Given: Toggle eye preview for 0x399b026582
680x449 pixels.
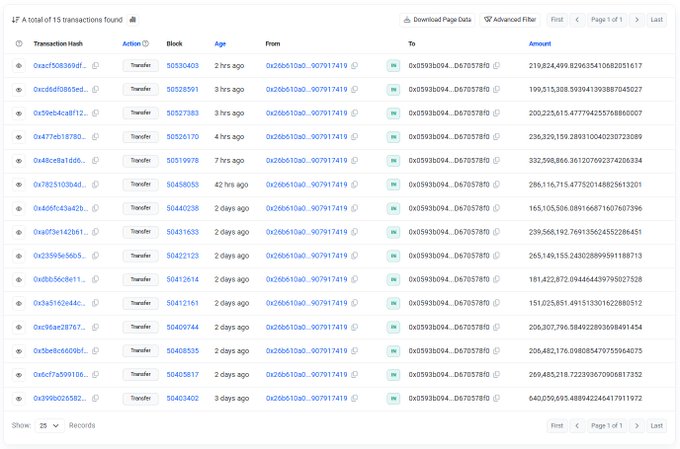Looking at the screenshot, I should point(19,399).
